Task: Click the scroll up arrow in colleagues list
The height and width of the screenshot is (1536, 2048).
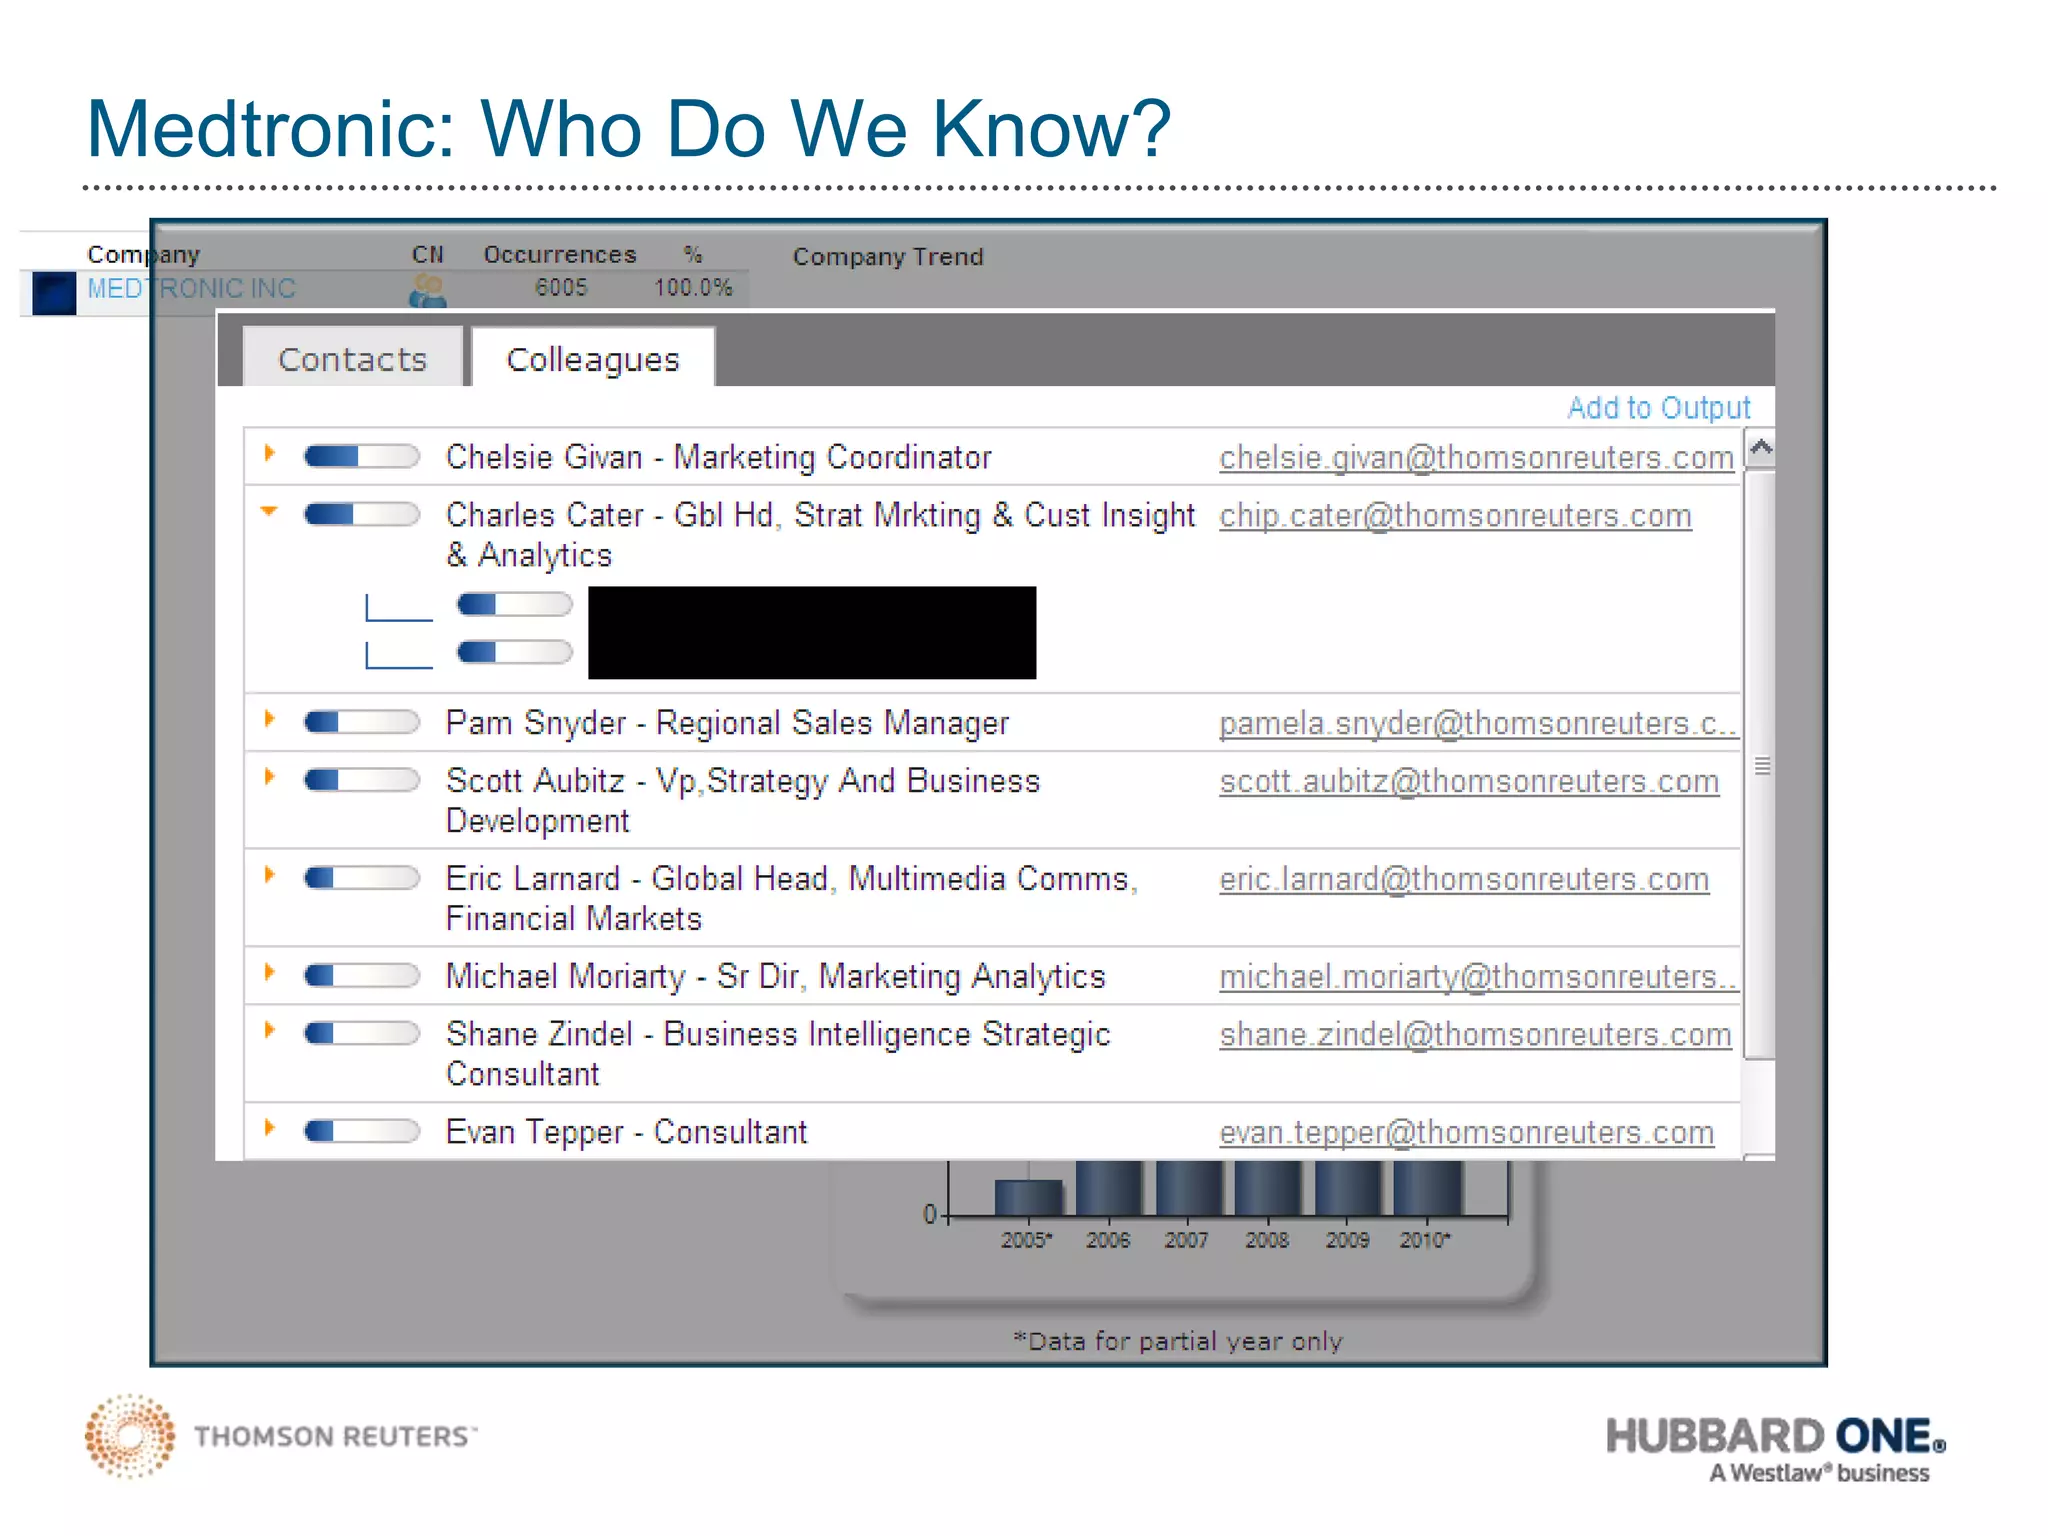Action: pyautogui.click(x=1761, y=447)
